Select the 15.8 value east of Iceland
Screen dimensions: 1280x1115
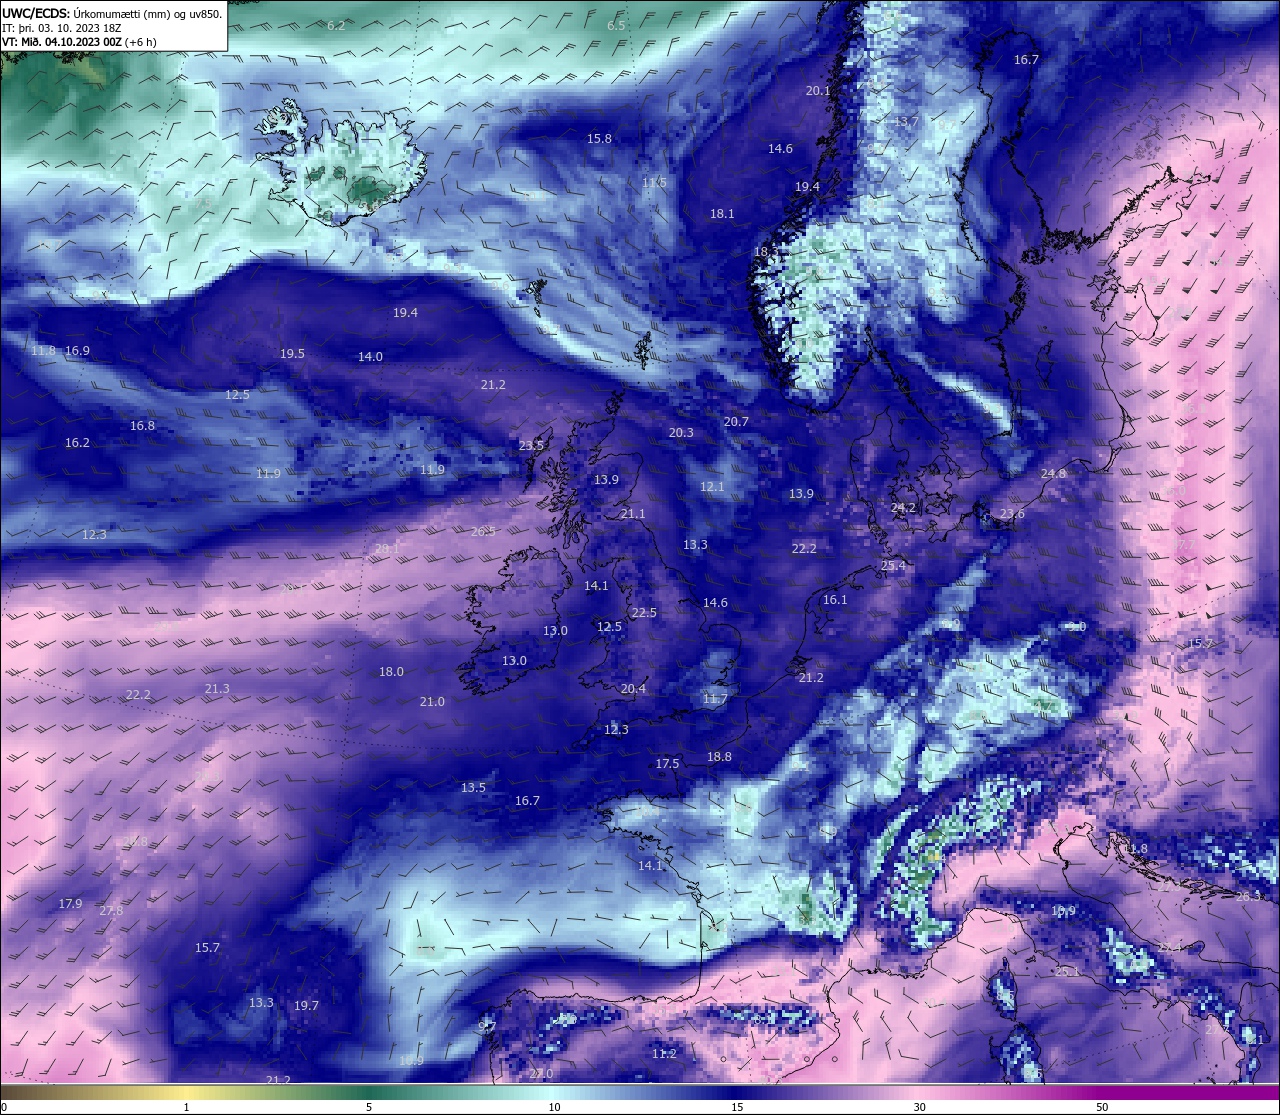(599, 139)
